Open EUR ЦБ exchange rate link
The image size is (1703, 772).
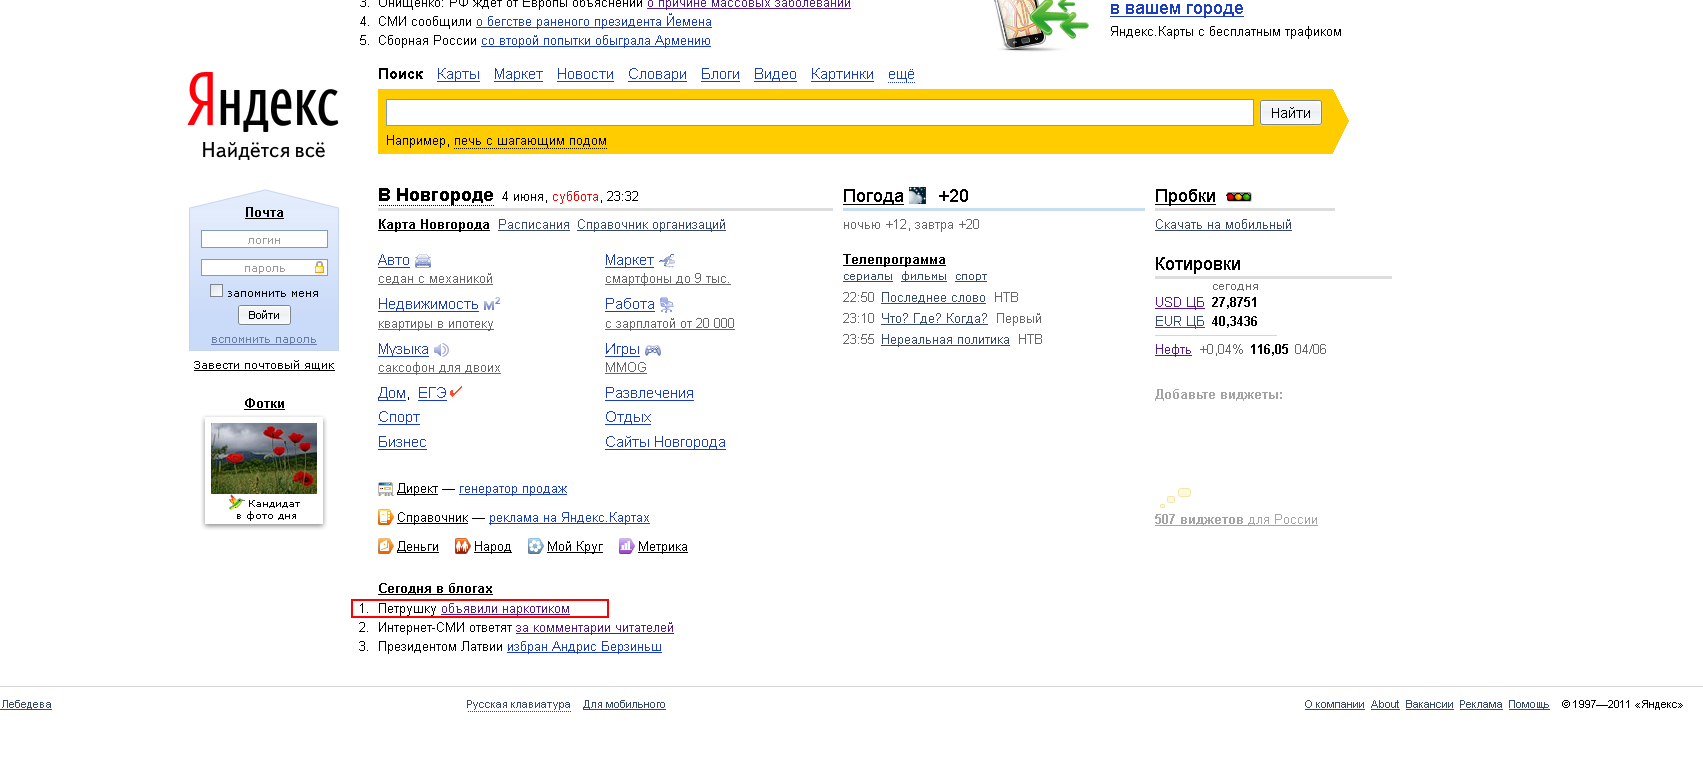click(x=1180, y=321)
